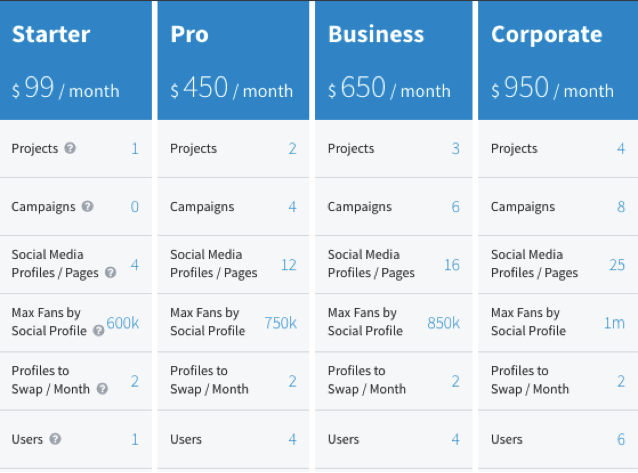This screenshot has height=473, width=638.
Task: Click help icon next to Starter Projects
Action: tap(70, 148)
